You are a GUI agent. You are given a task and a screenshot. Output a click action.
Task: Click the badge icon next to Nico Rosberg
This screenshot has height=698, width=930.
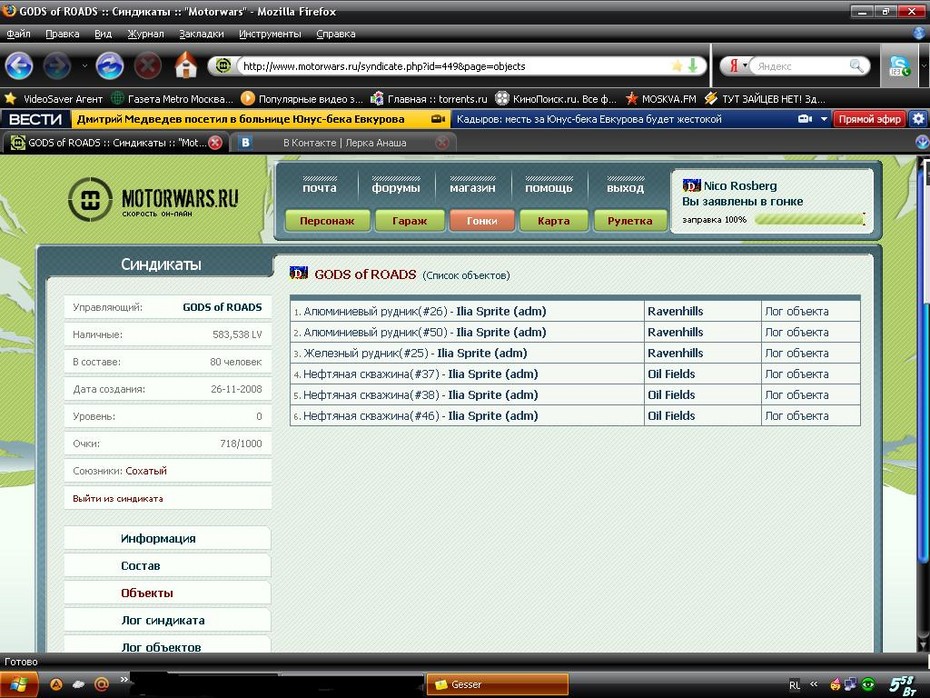[x=692, y=186]
